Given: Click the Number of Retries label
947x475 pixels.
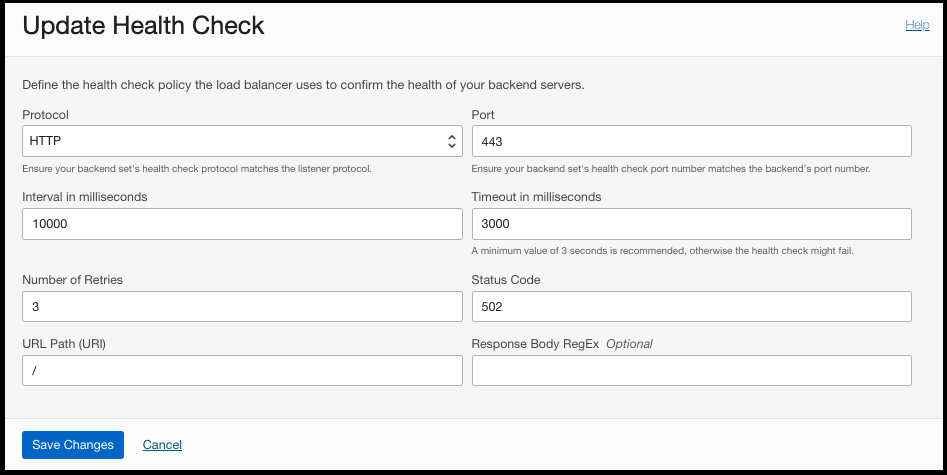Looking at the screenshot, I should [x=72, y=280].
